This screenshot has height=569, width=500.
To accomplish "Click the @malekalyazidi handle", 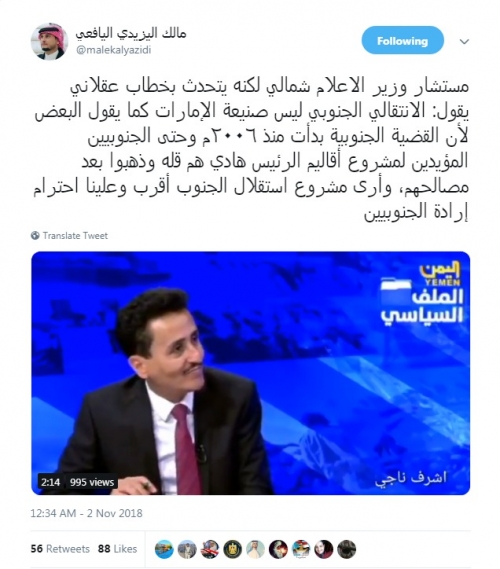I will point(113,50).
